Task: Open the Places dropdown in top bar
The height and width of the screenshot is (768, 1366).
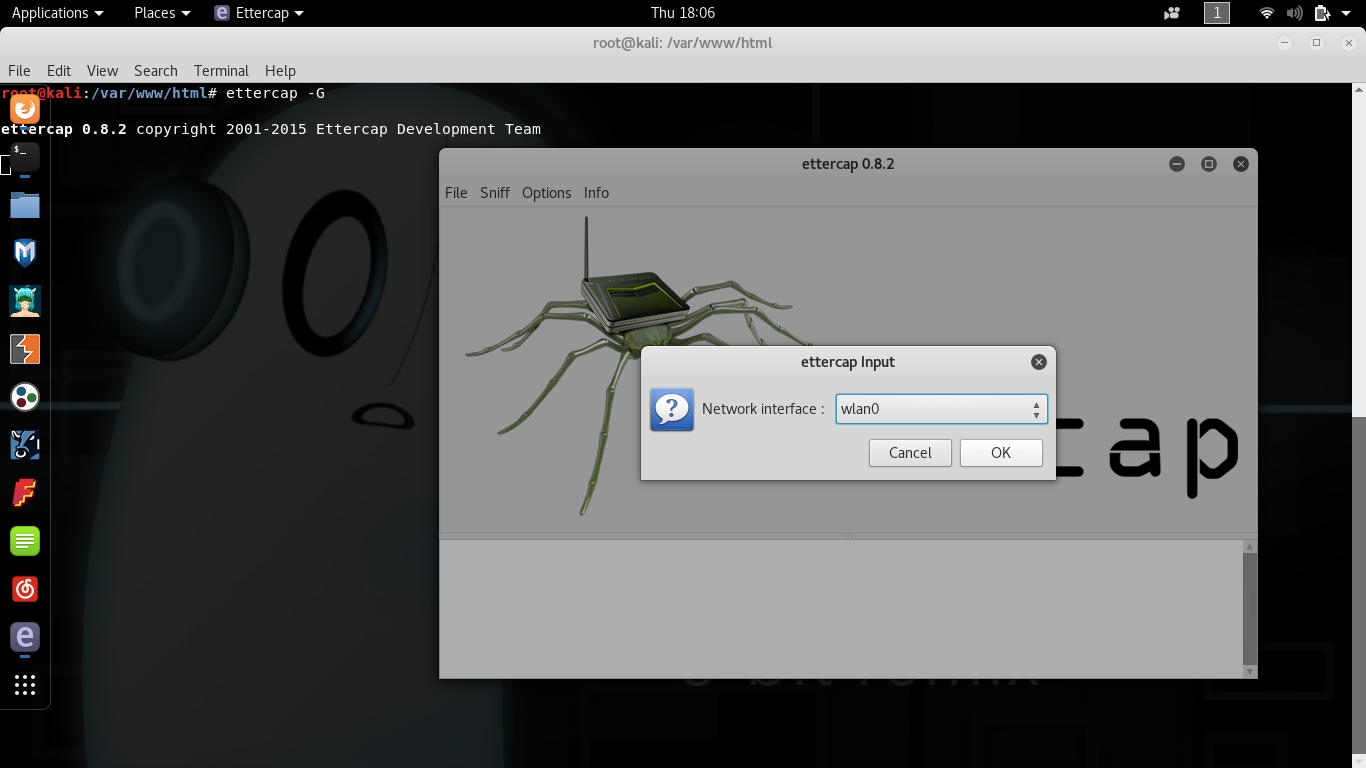Action: (x=162, y=13)
